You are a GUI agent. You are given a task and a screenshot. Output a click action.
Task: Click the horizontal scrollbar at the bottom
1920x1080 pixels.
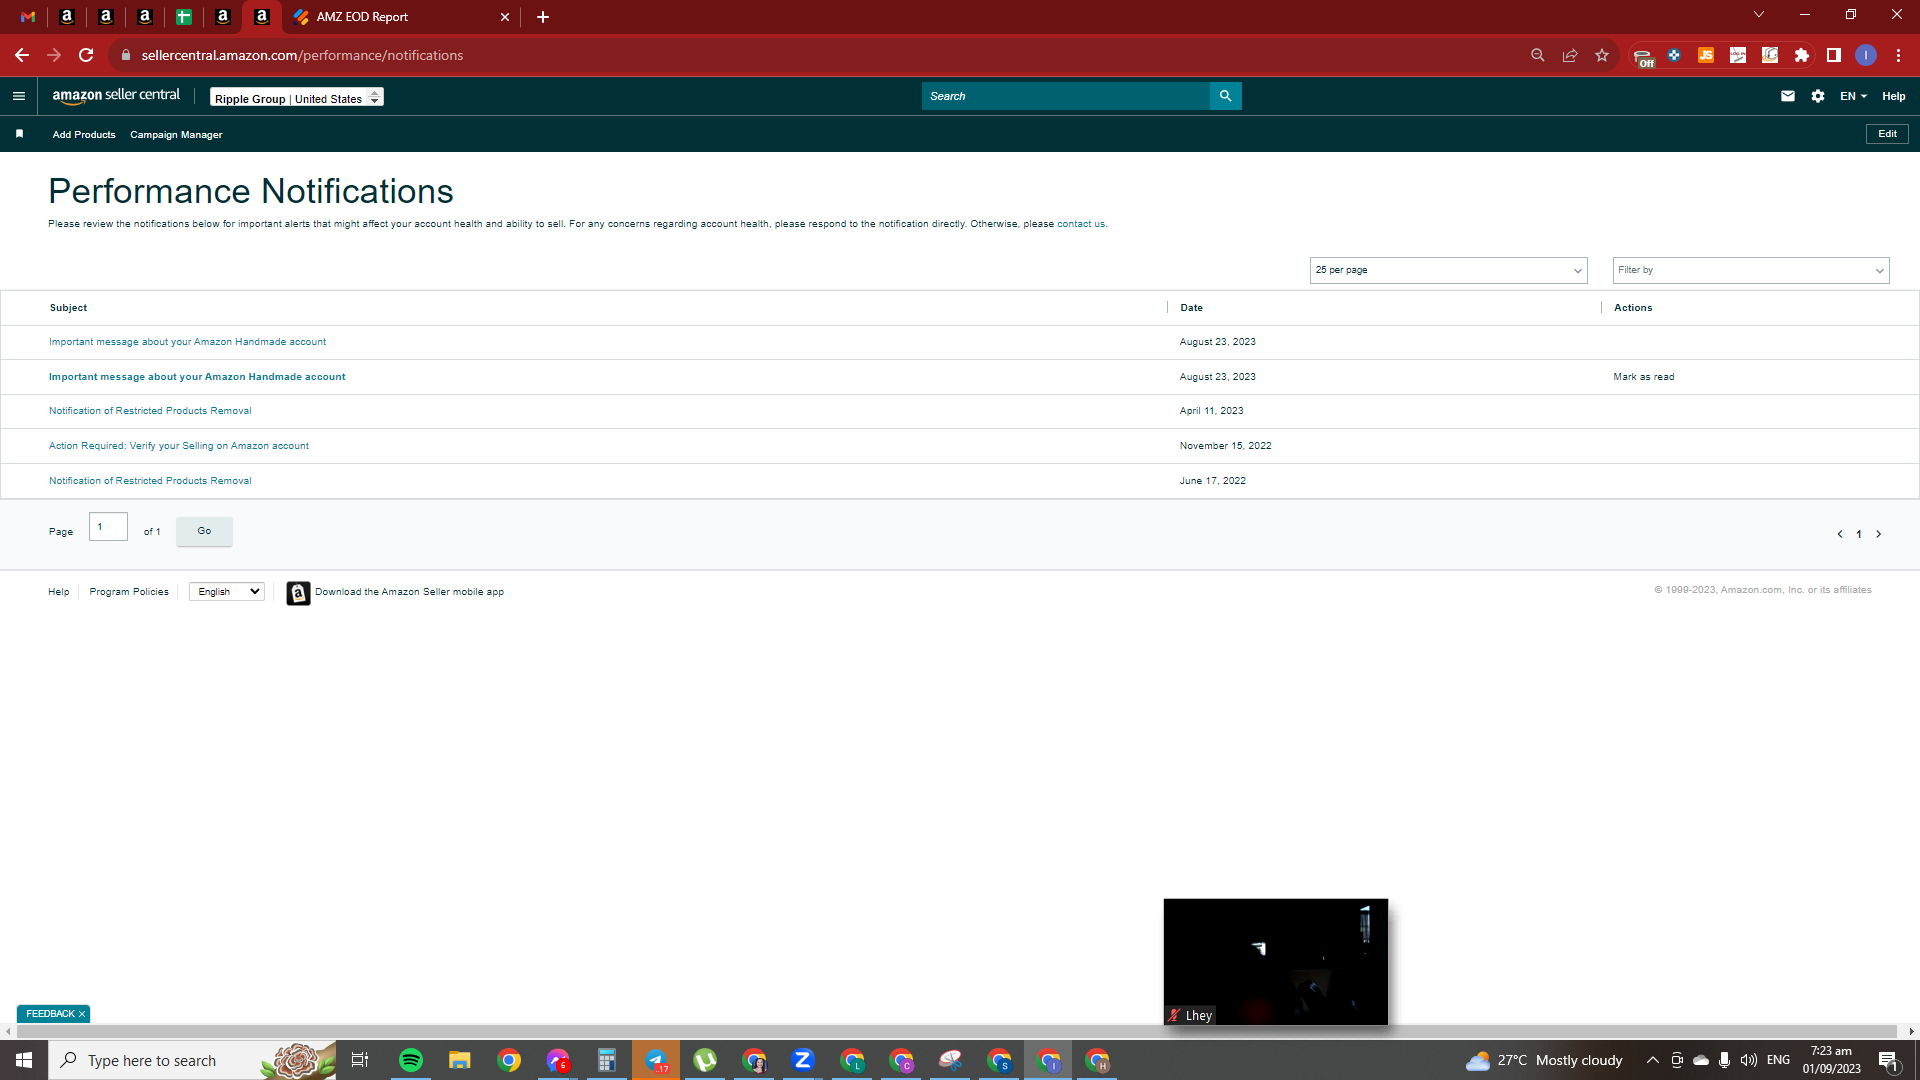[955, 1032]
